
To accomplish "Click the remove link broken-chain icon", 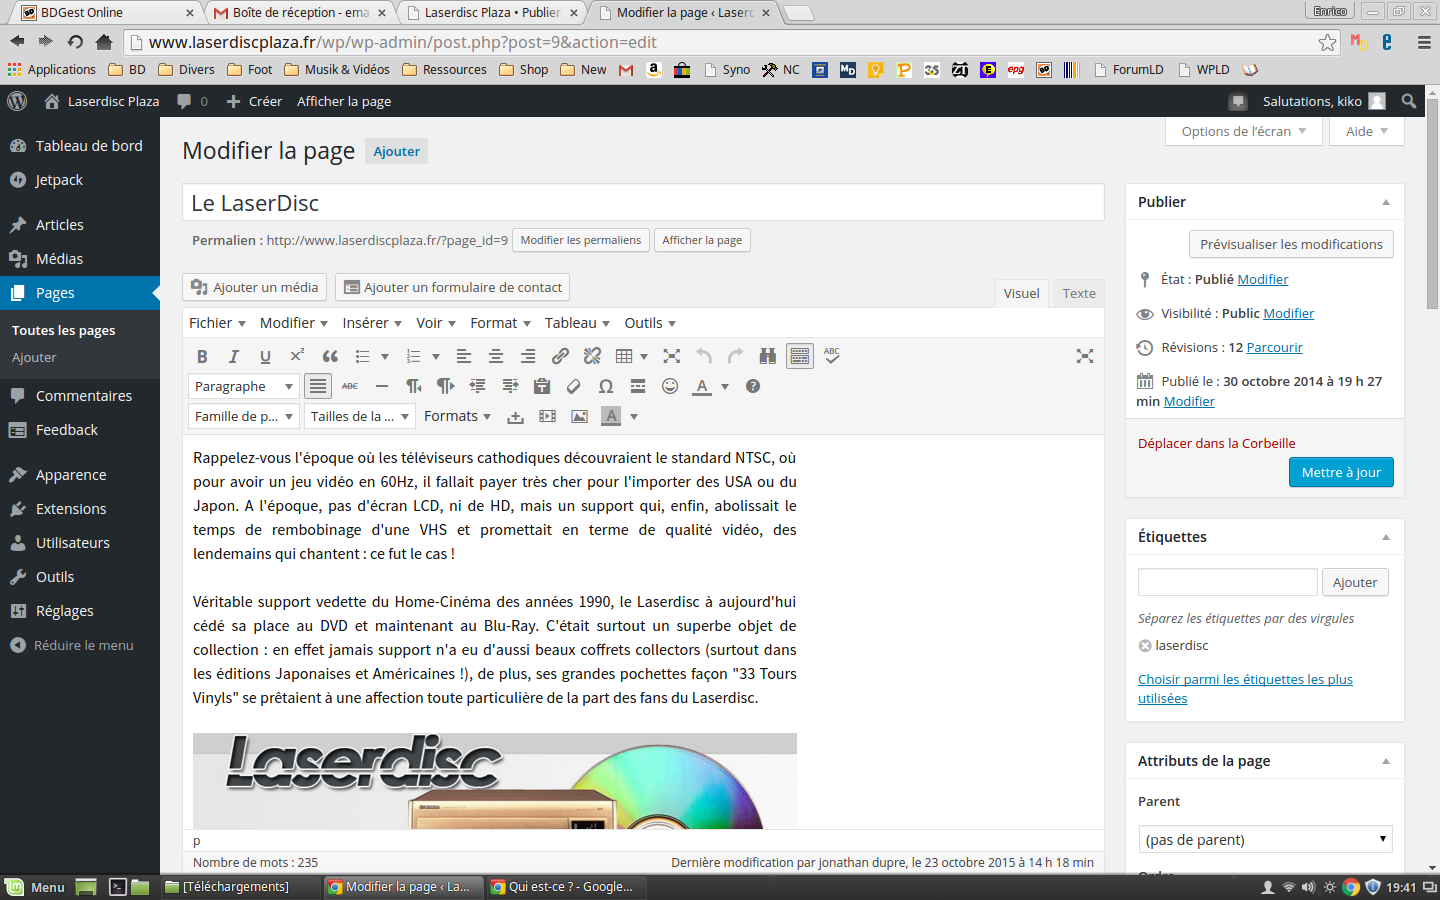I will click(592, 356).
